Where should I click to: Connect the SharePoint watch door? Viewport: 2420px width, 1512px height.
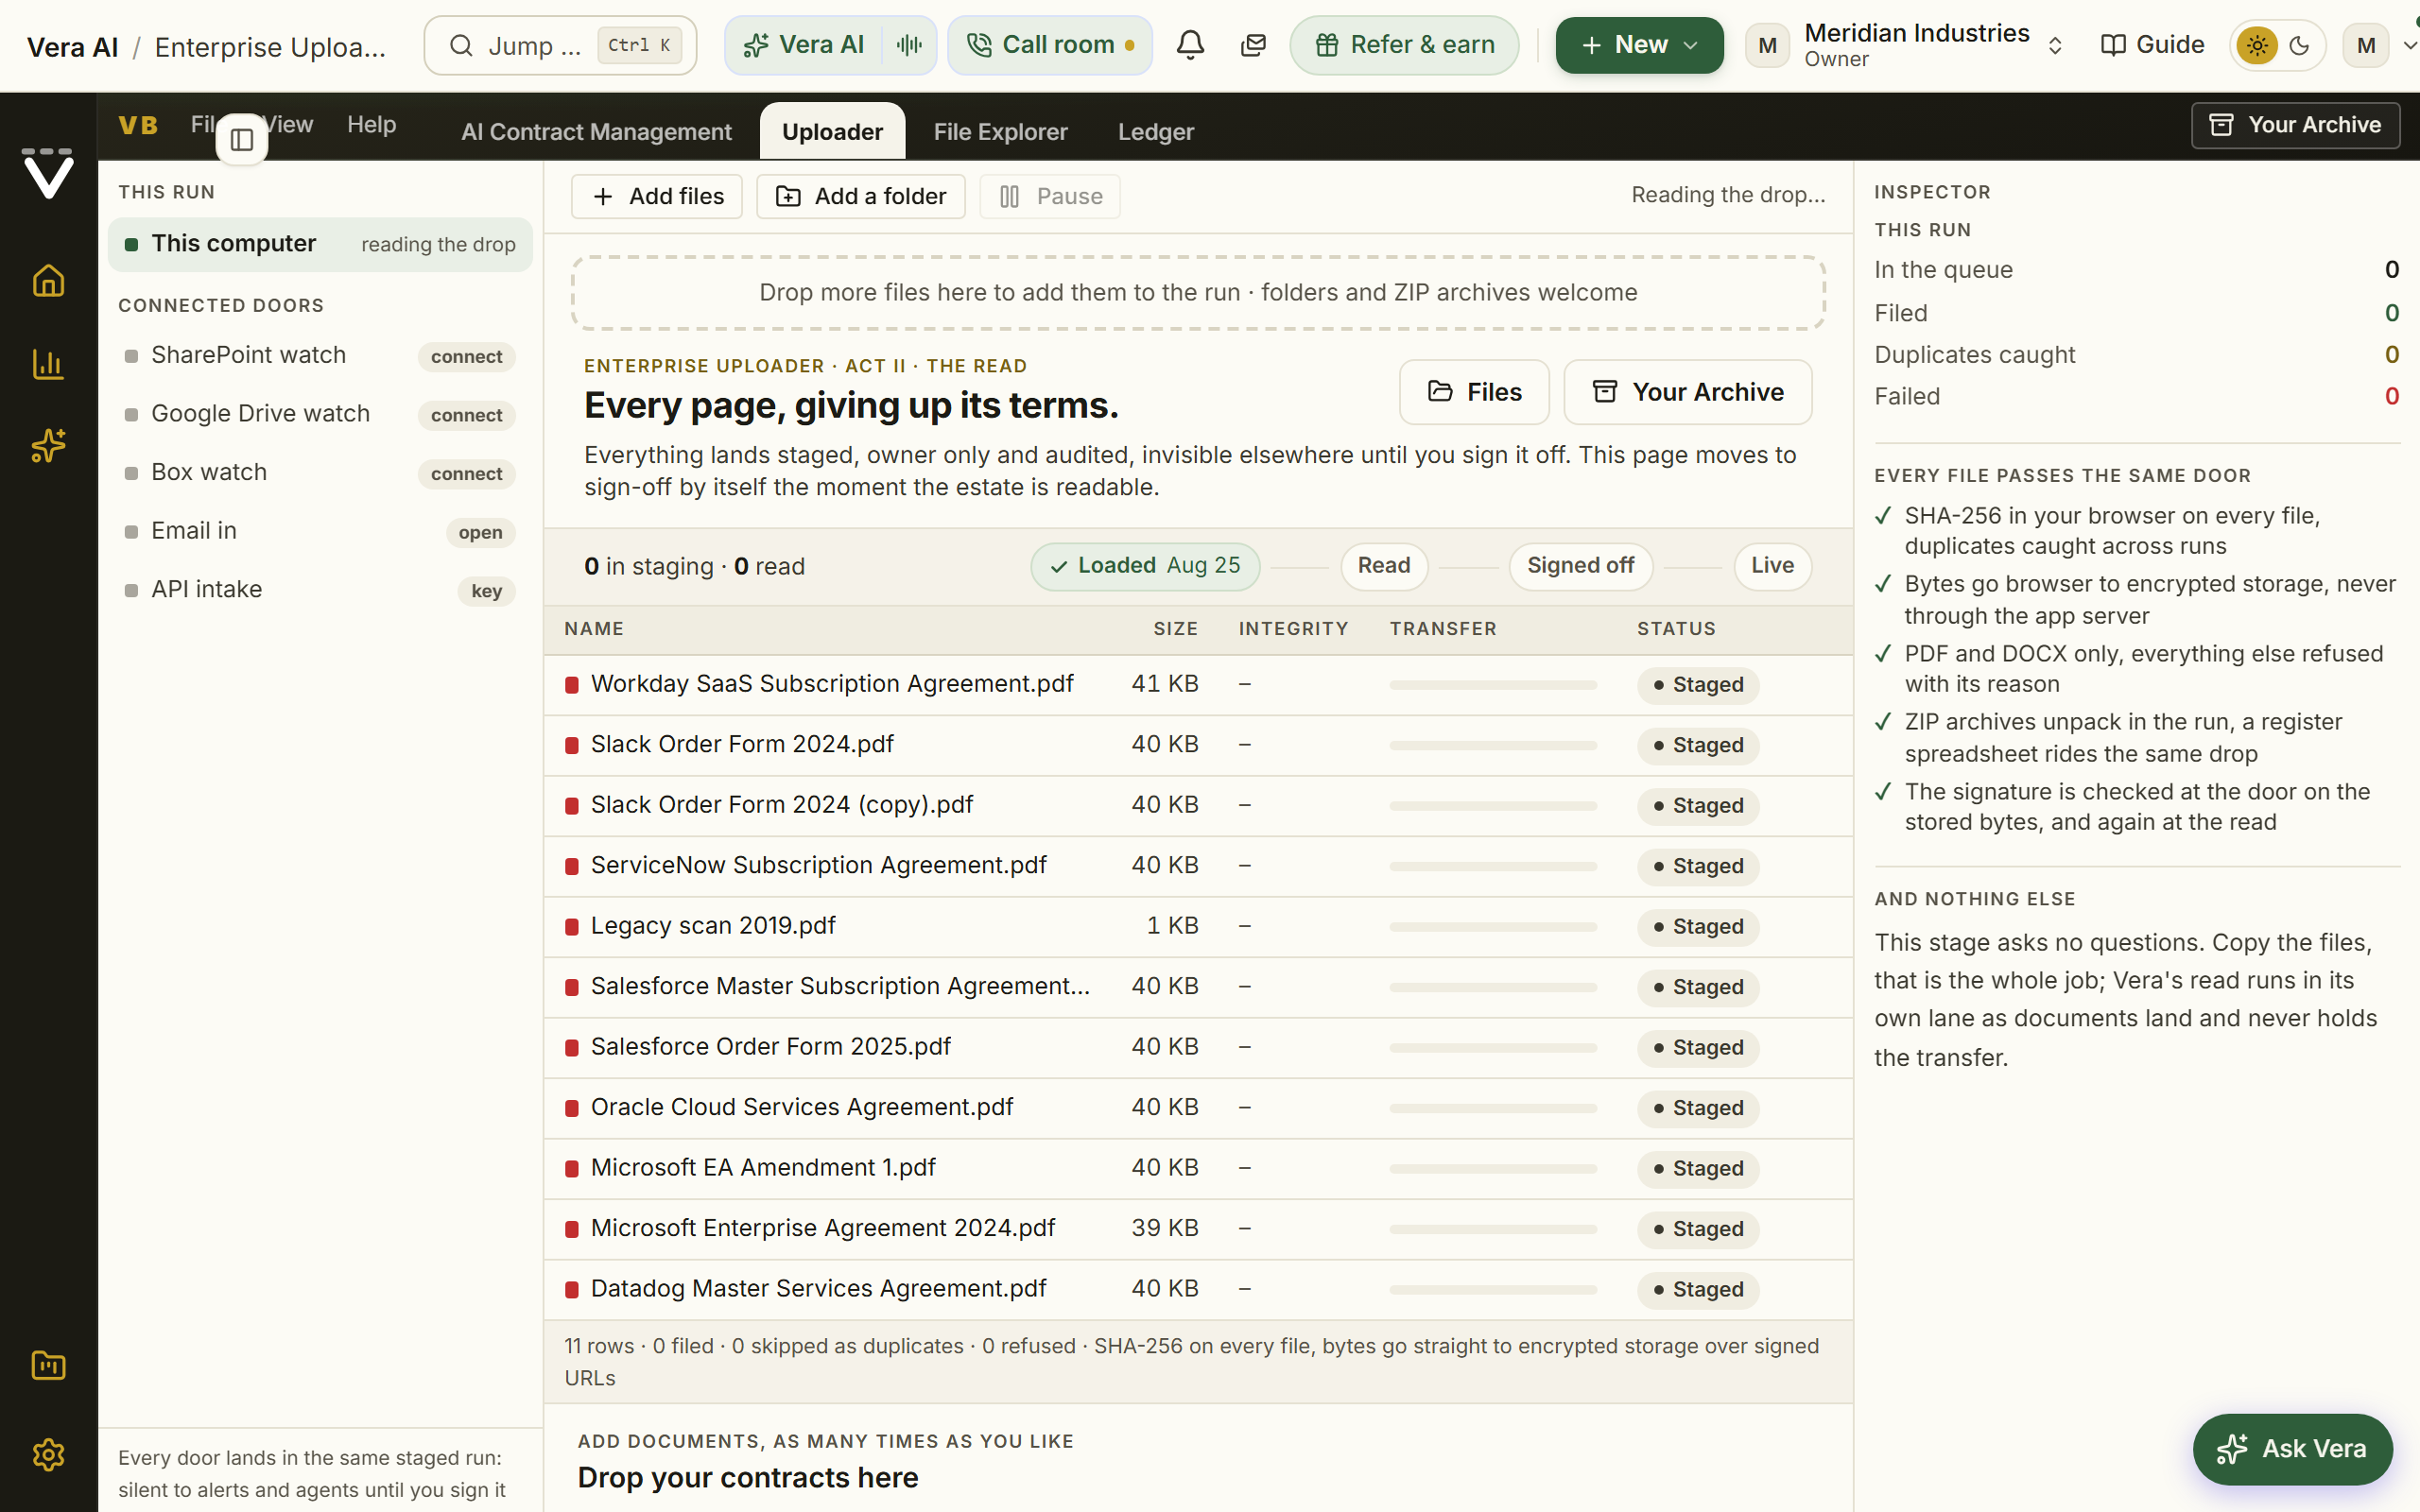pos(466,357)
